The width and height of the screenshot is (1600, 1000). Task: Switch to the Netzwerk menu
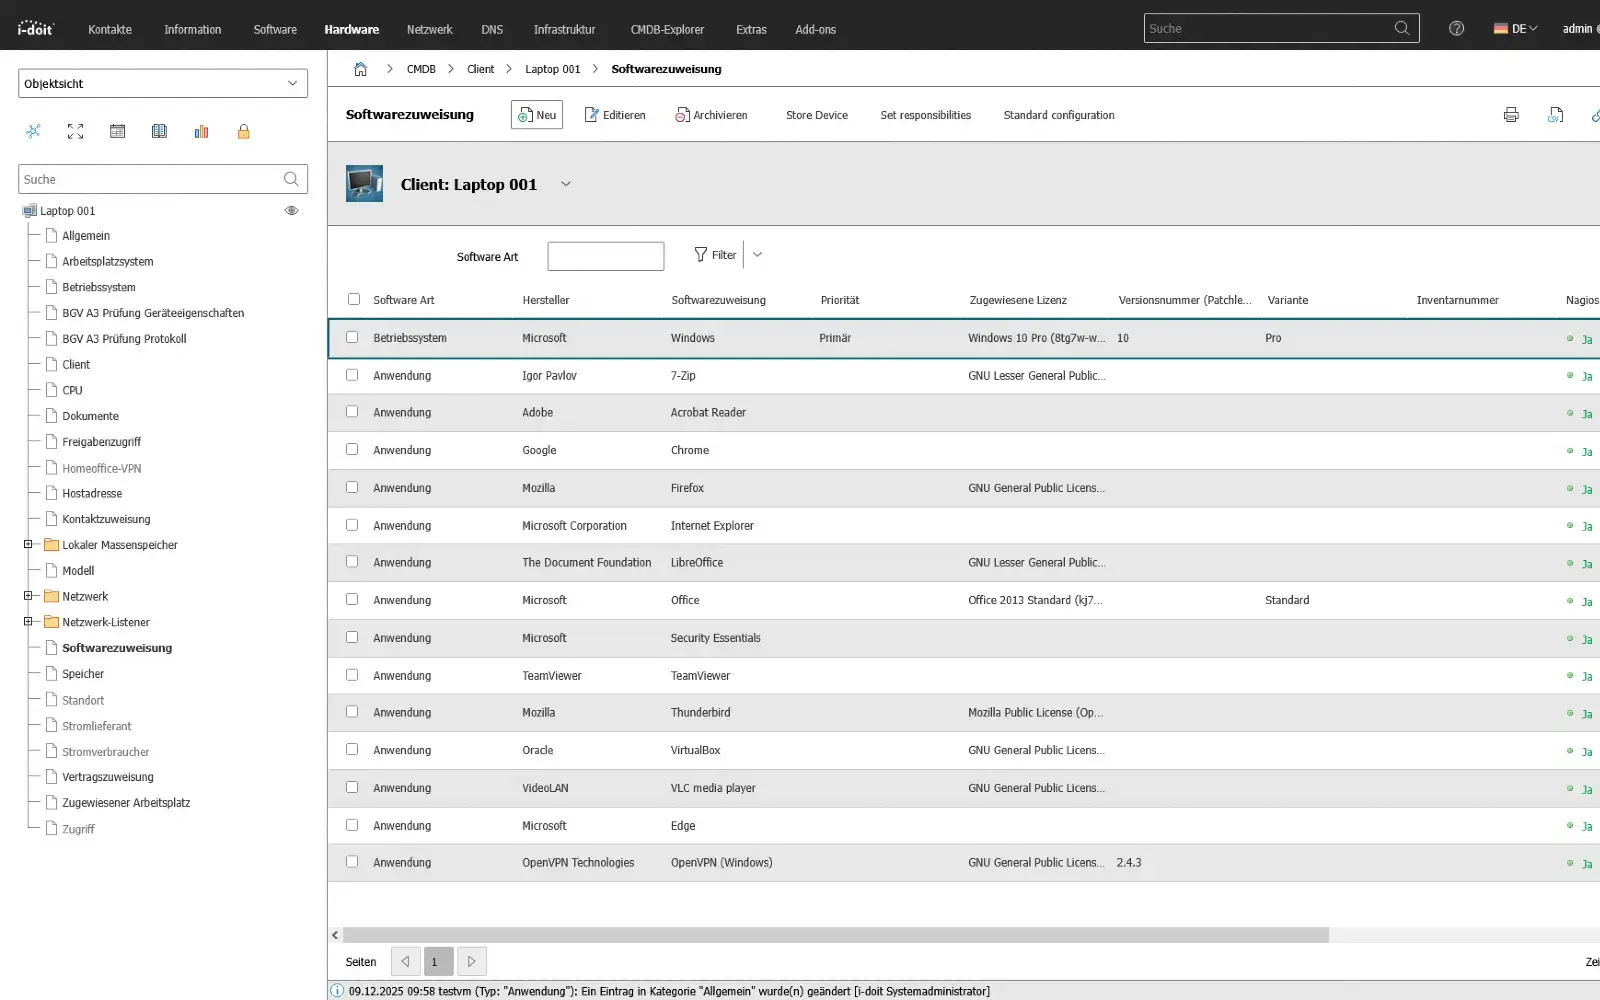point(429,29)
